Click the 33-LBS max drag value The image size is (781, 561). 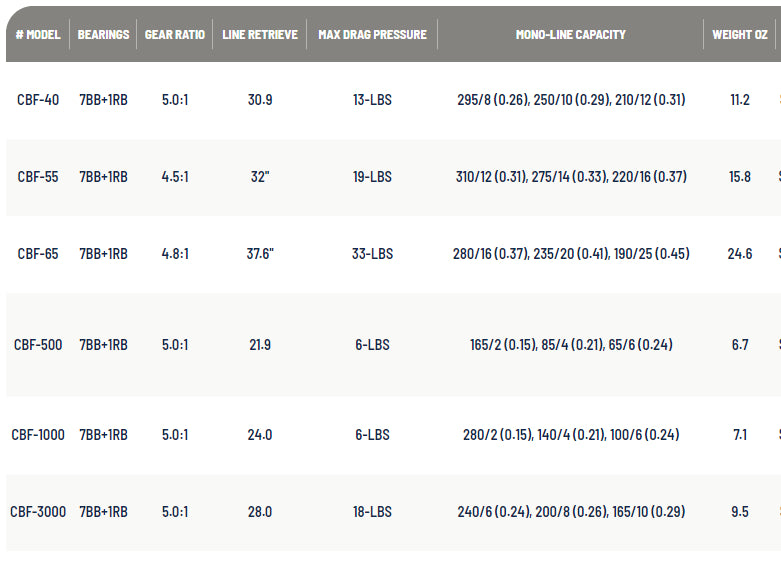(x=372, y=254)
